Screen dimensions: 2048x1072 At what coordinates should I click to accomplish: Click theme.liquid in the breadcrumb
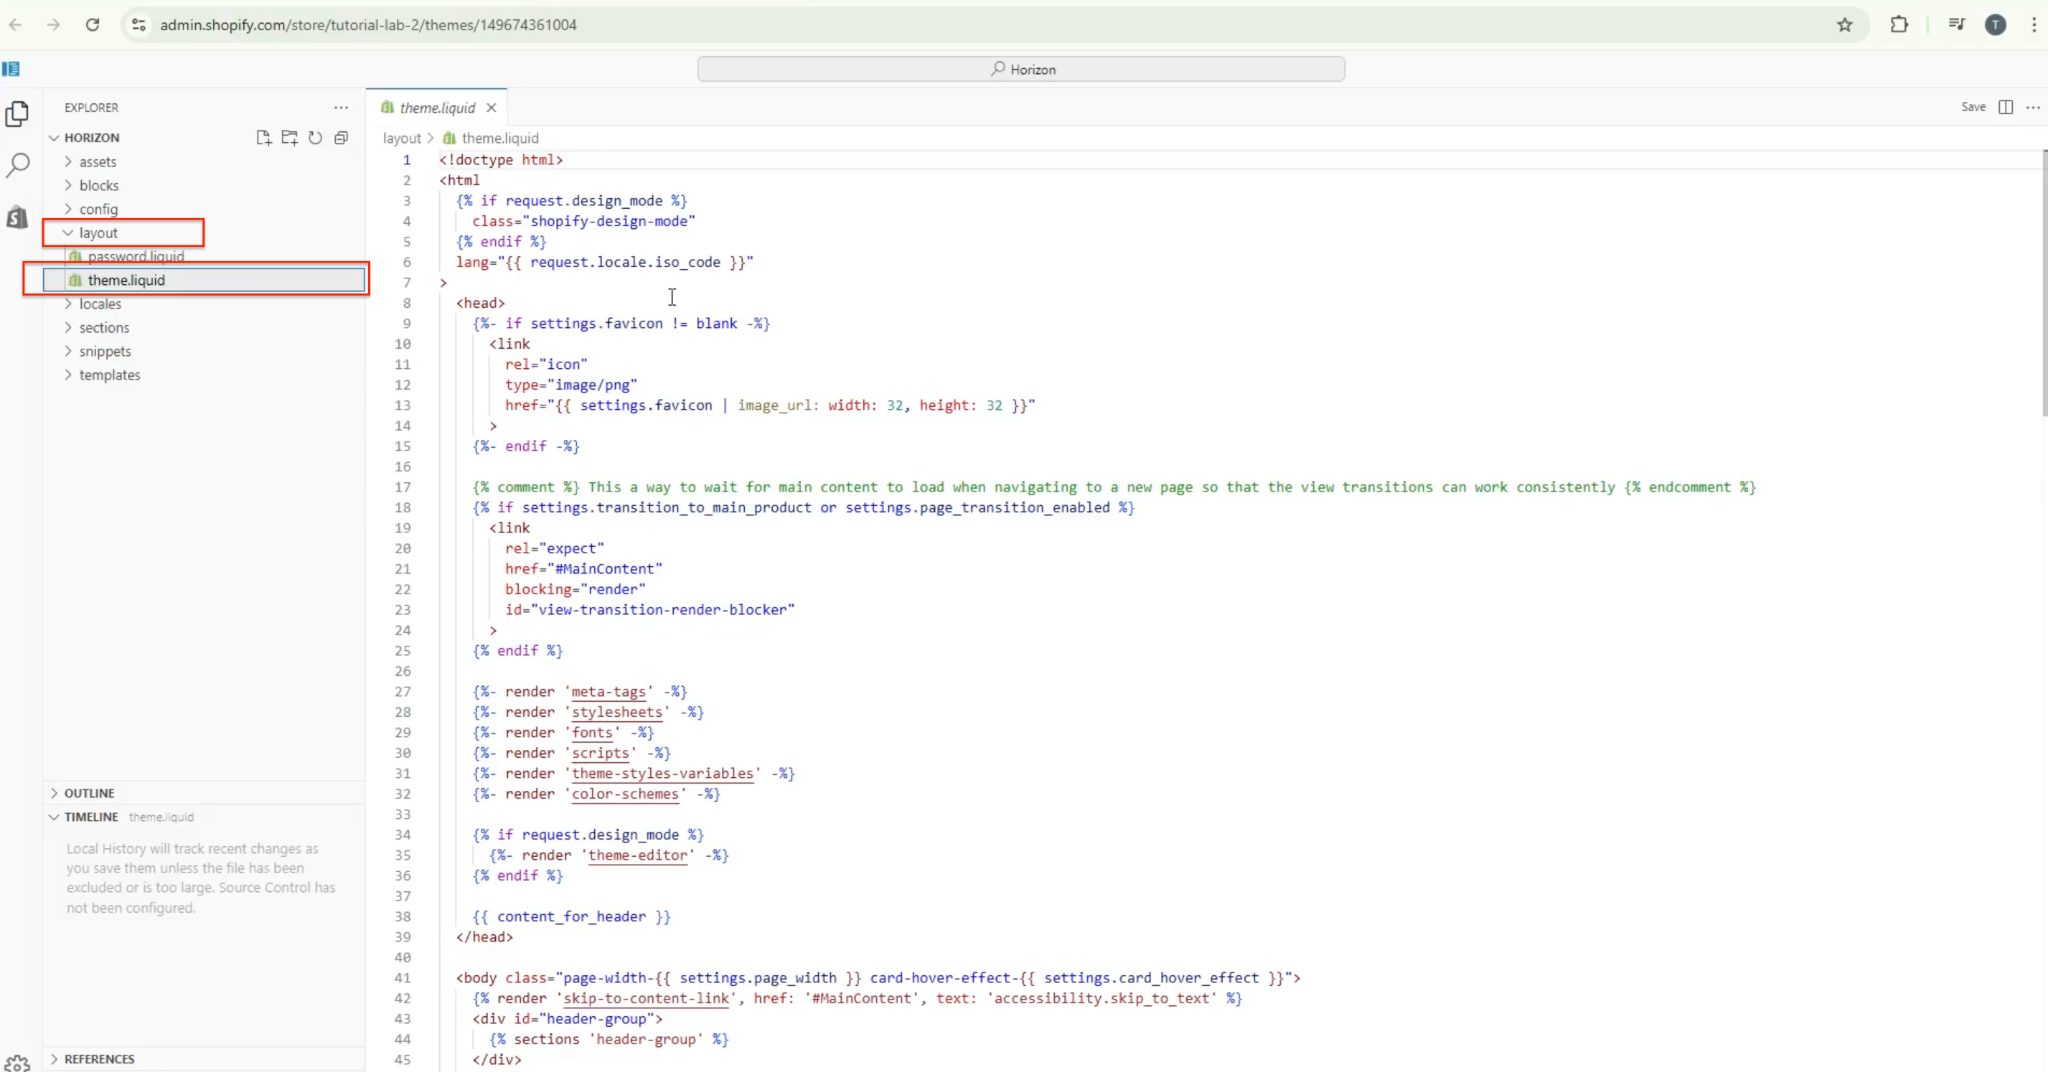click(x=500, y=138)
